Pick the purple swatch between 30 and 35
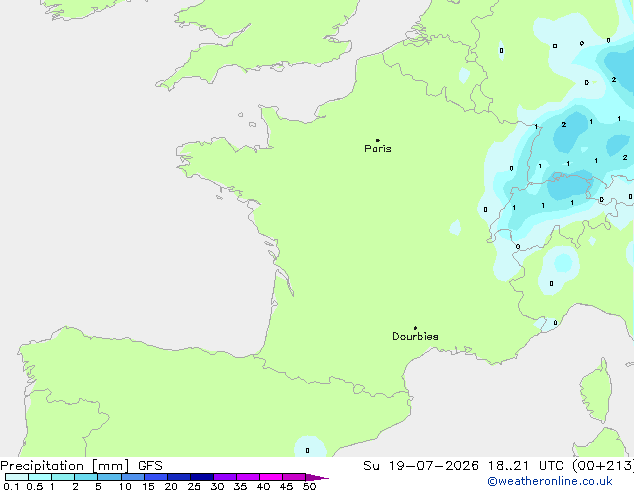Image resolution: width=634 pixels, height=490 pixels. point(225,477)
